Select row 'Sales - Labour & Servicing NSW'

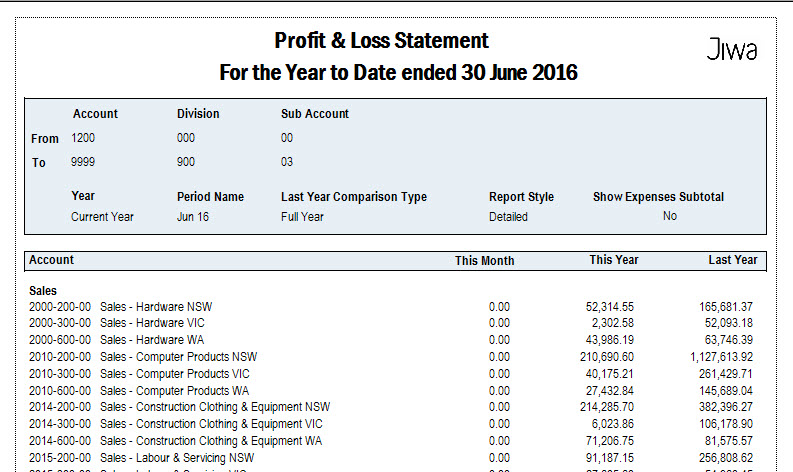(391, 458)
